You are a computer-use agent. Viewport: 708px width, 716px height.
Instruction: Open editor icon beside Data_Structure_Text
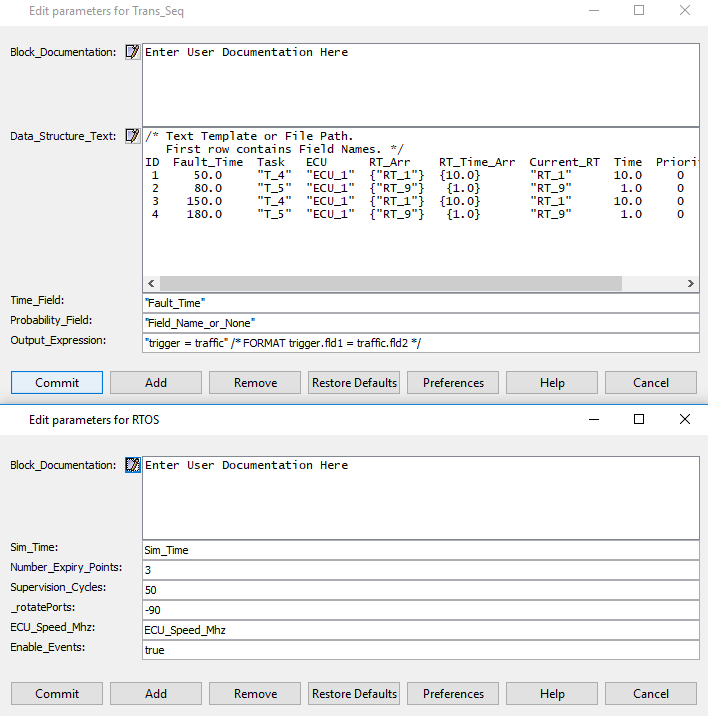tap(132, 136)
